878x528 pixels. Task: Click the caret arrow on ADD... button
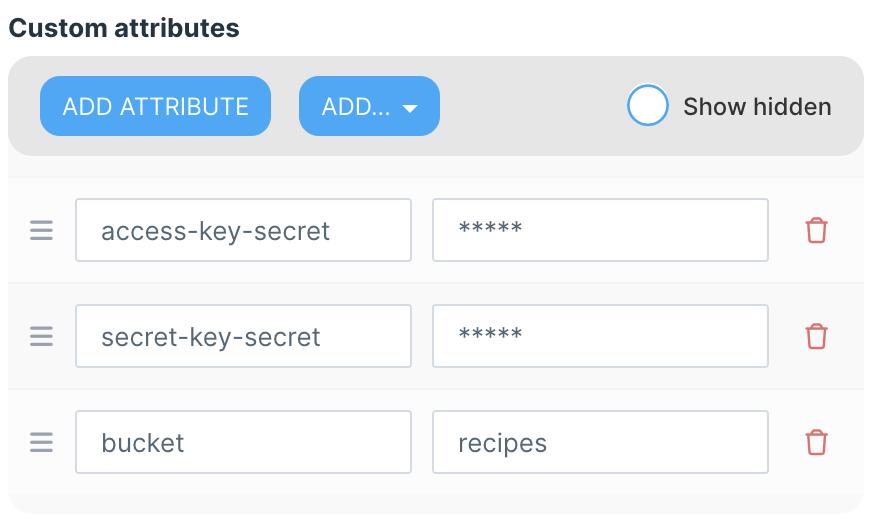point(409,108)
